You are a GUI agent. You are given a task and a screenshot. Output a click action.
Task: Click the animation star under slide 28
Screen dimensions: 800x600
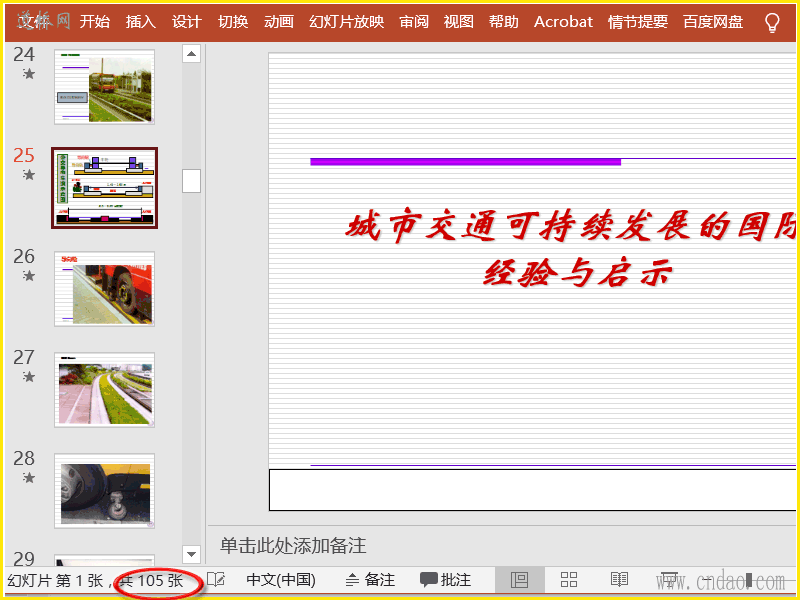click(29, 478)
